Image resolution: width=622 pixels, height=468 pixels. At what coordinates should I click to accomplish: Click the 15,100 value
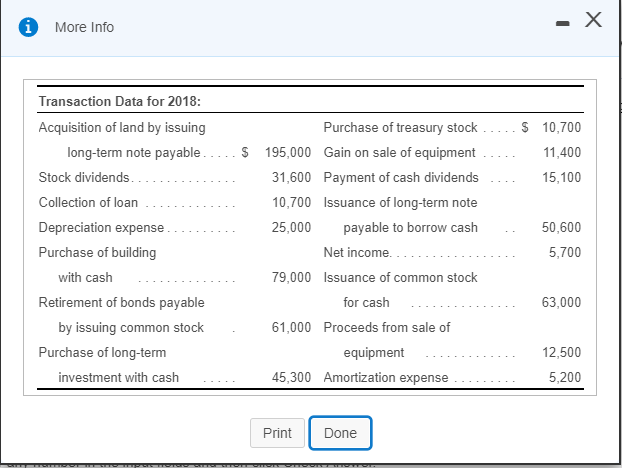562,177
